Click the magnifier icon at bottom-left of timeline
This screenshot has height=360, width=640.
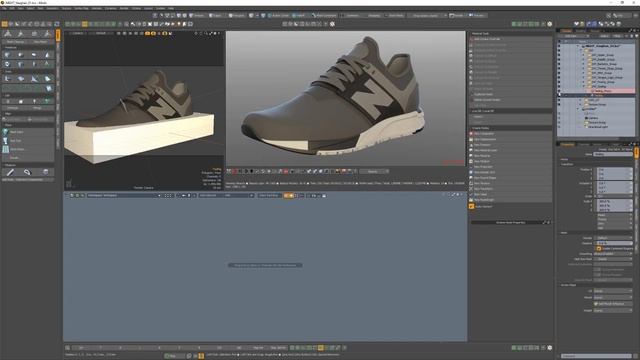[67, 348]
